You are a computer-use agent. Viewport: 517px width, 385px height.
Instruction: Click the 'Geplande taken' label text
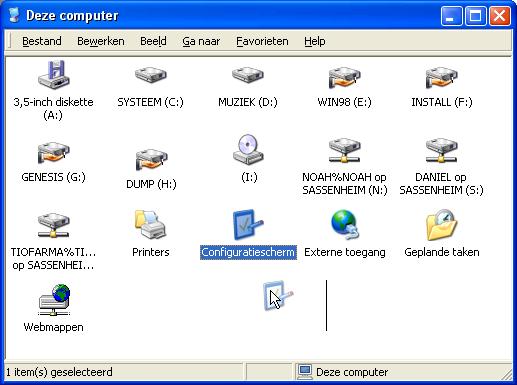point(442,252)
